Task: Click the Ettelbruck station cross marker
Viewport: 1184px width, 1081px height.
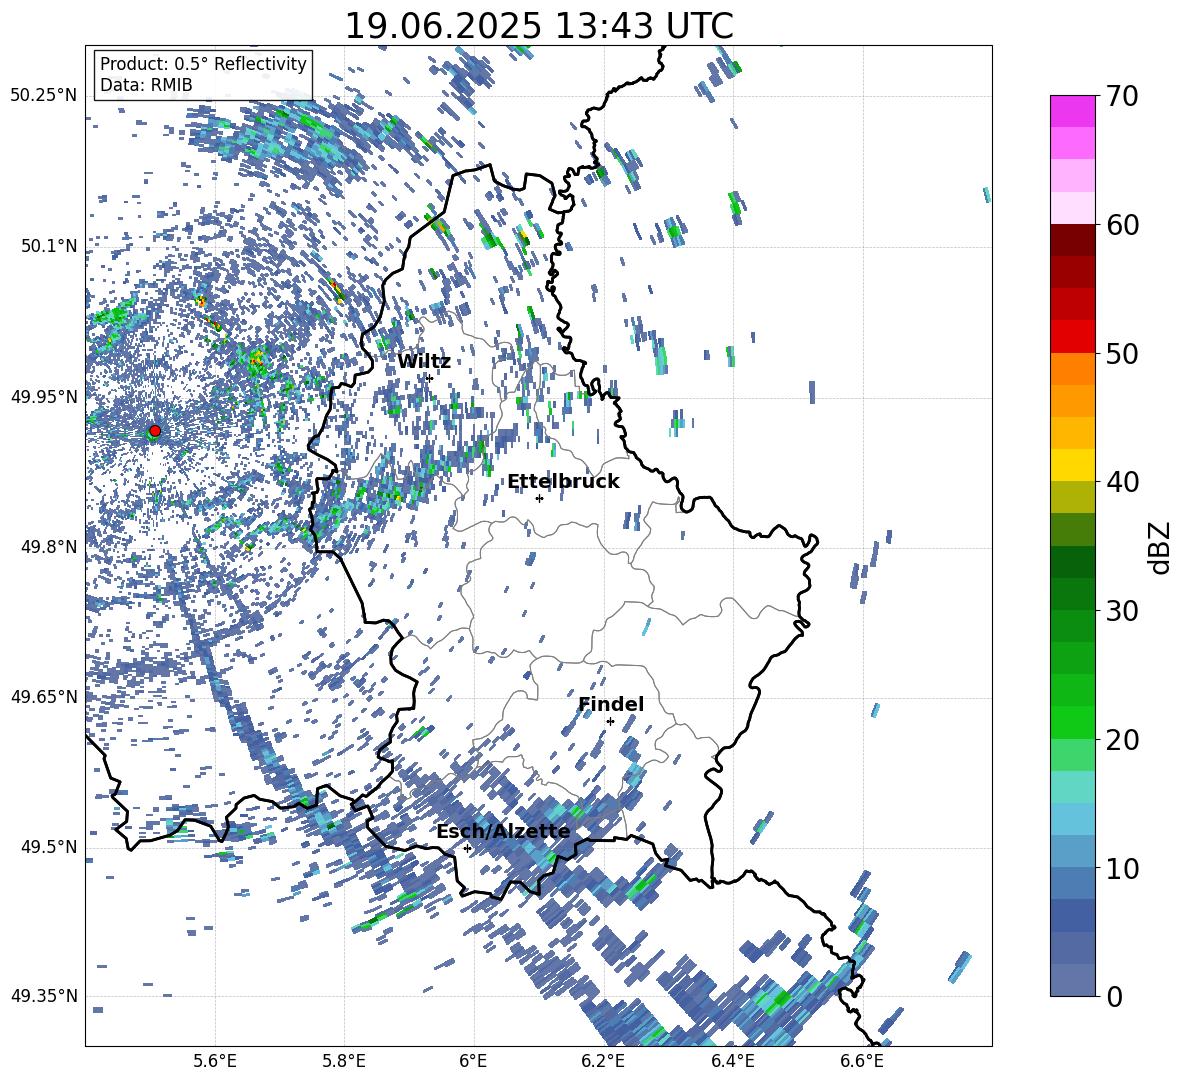Action: pyautogui.click(x=539, y=498)
